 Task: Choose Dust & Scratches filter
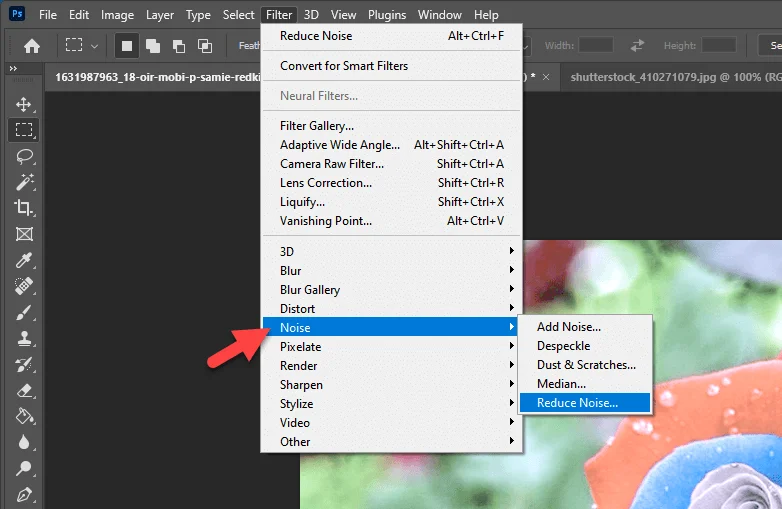(x=585, y=364)
